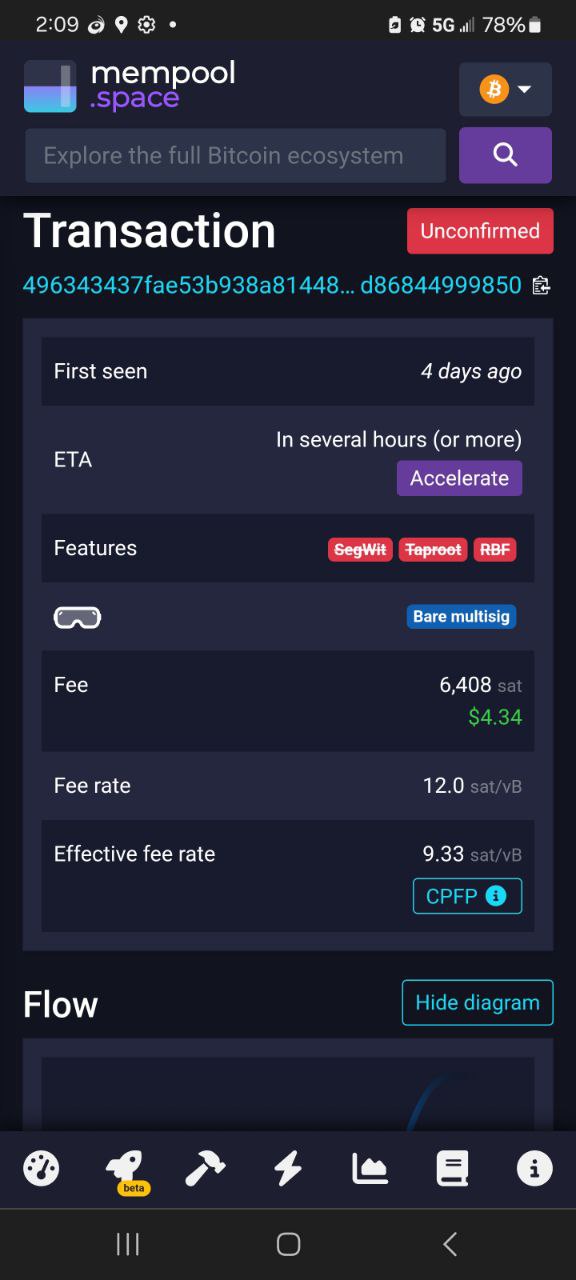This screenshot has height=1280, width=576.
Task: Open the transaction hash link
Action: (272, 285)
